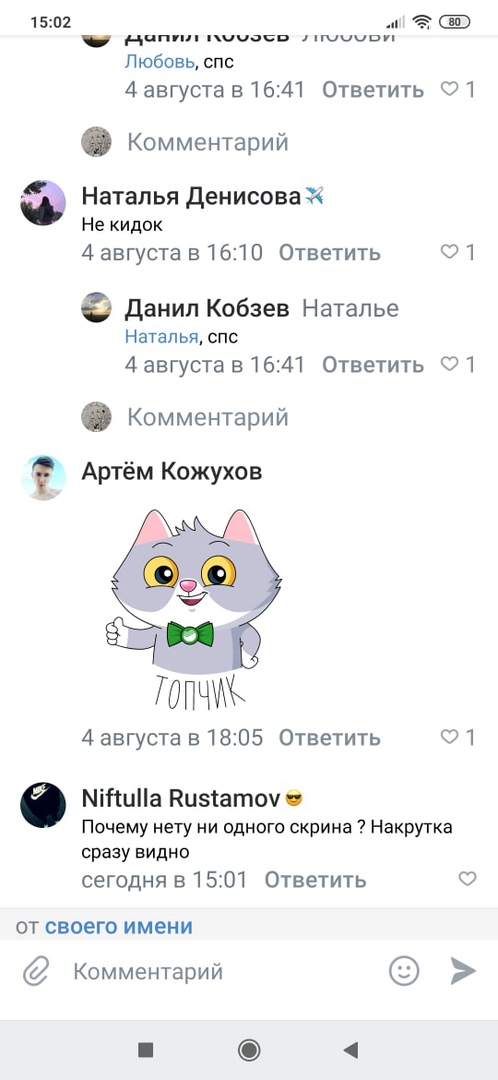Image resolution: width=498 pixels, height=1080 pixels.
Task: Tap the Android back triangle button
Action: (351, 1050)
